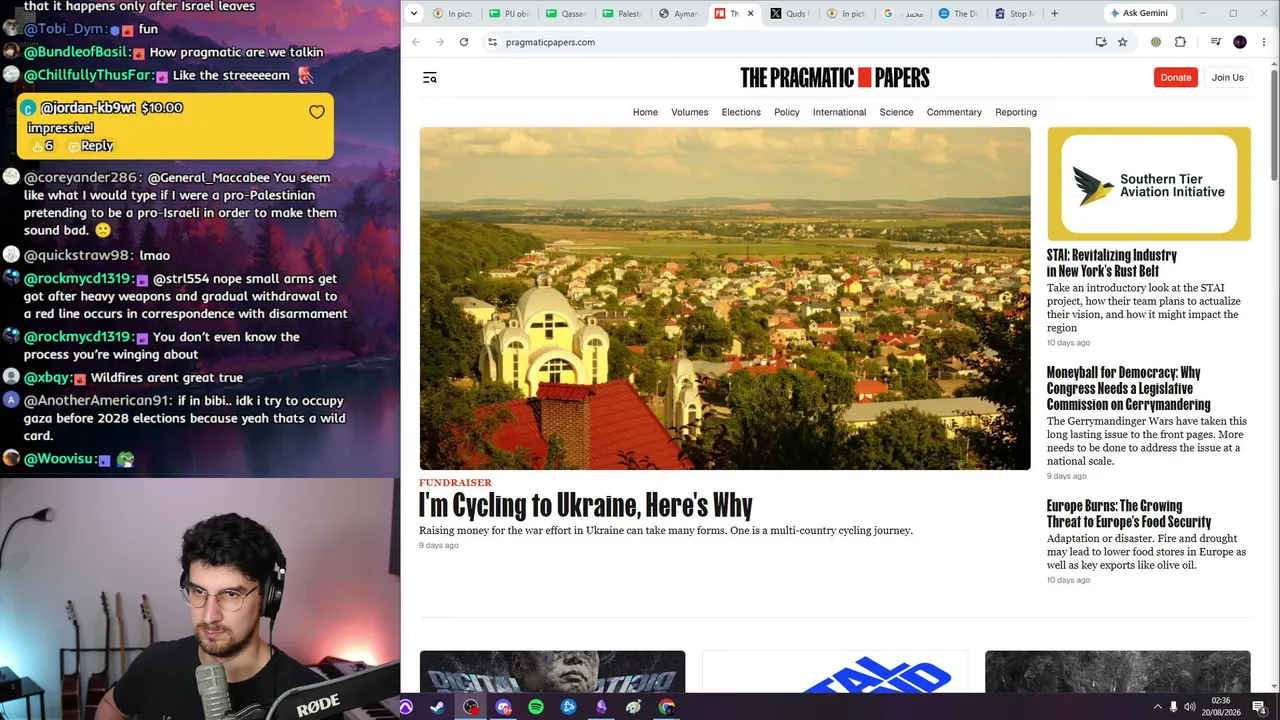Click the Southern Tier Aviation Initiative thumbnail

pyautogui.click(x=1149, y=184)
